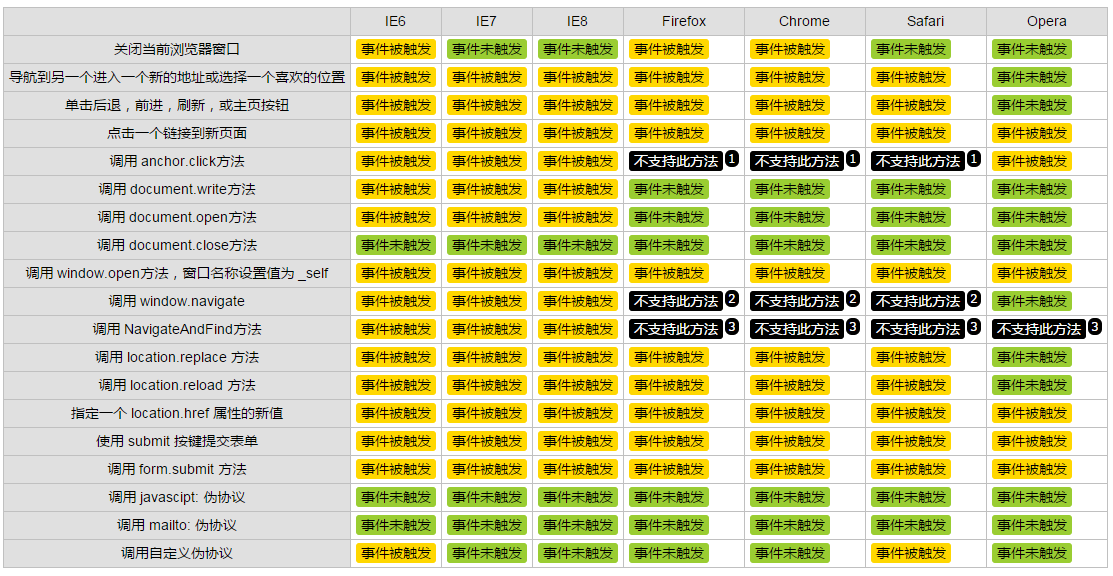Click row label 调用 document.open方法
This screenshot has width=1113, height=576.
click(177, 217)
